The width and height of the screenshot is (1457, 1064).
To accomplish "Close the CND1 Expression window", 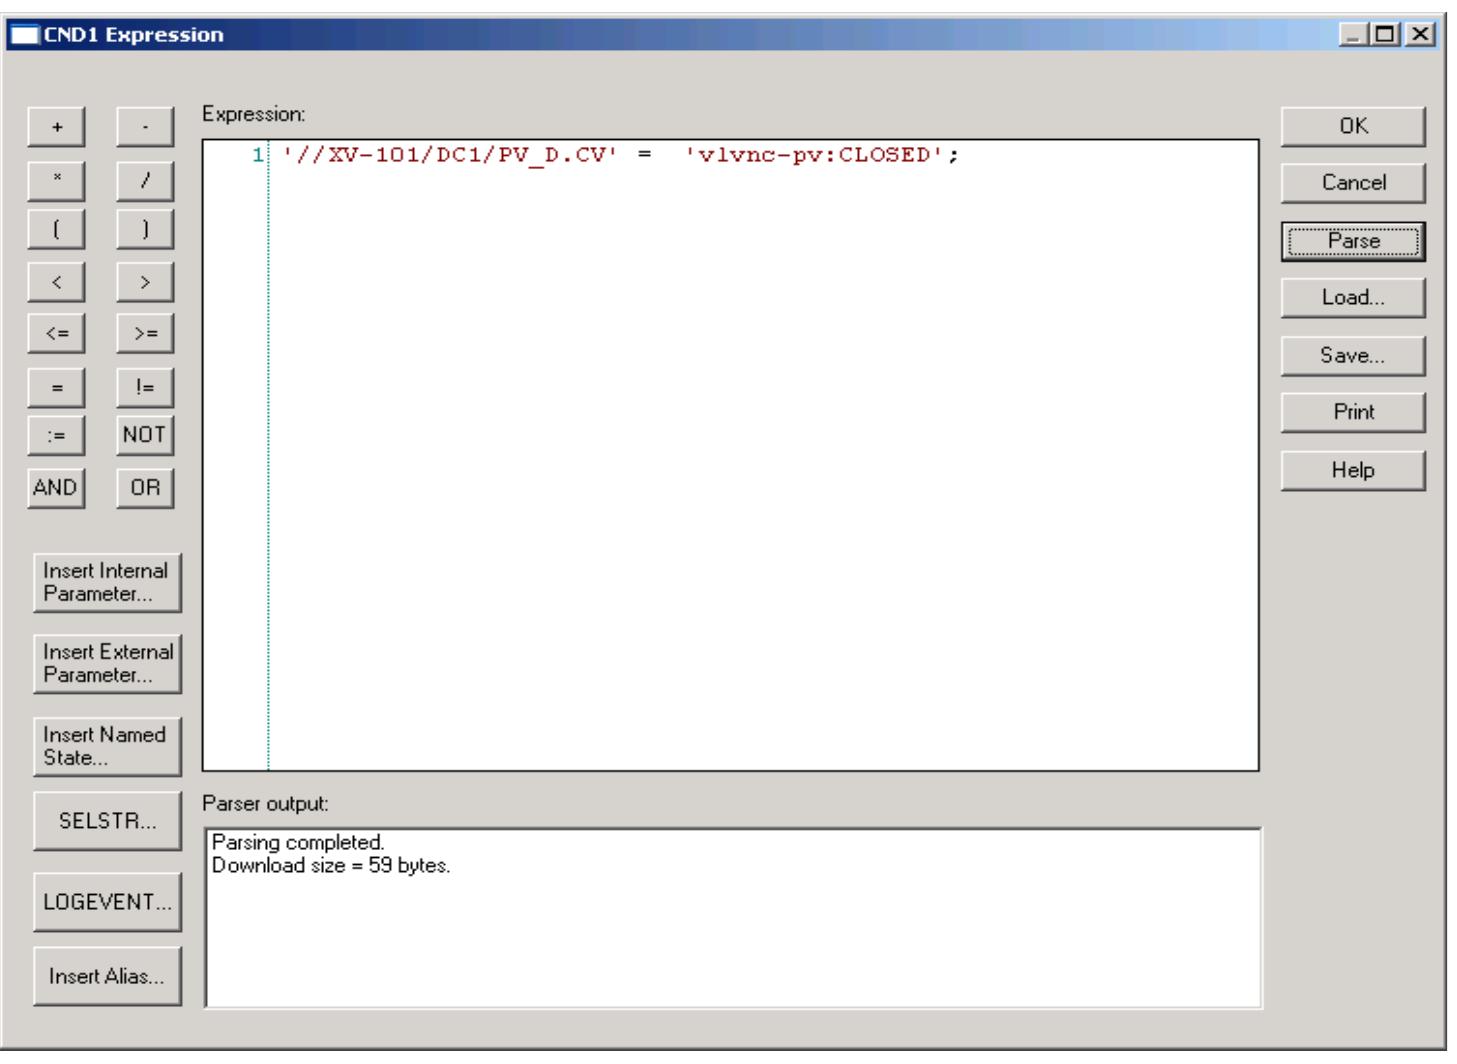I will 1420,35.
